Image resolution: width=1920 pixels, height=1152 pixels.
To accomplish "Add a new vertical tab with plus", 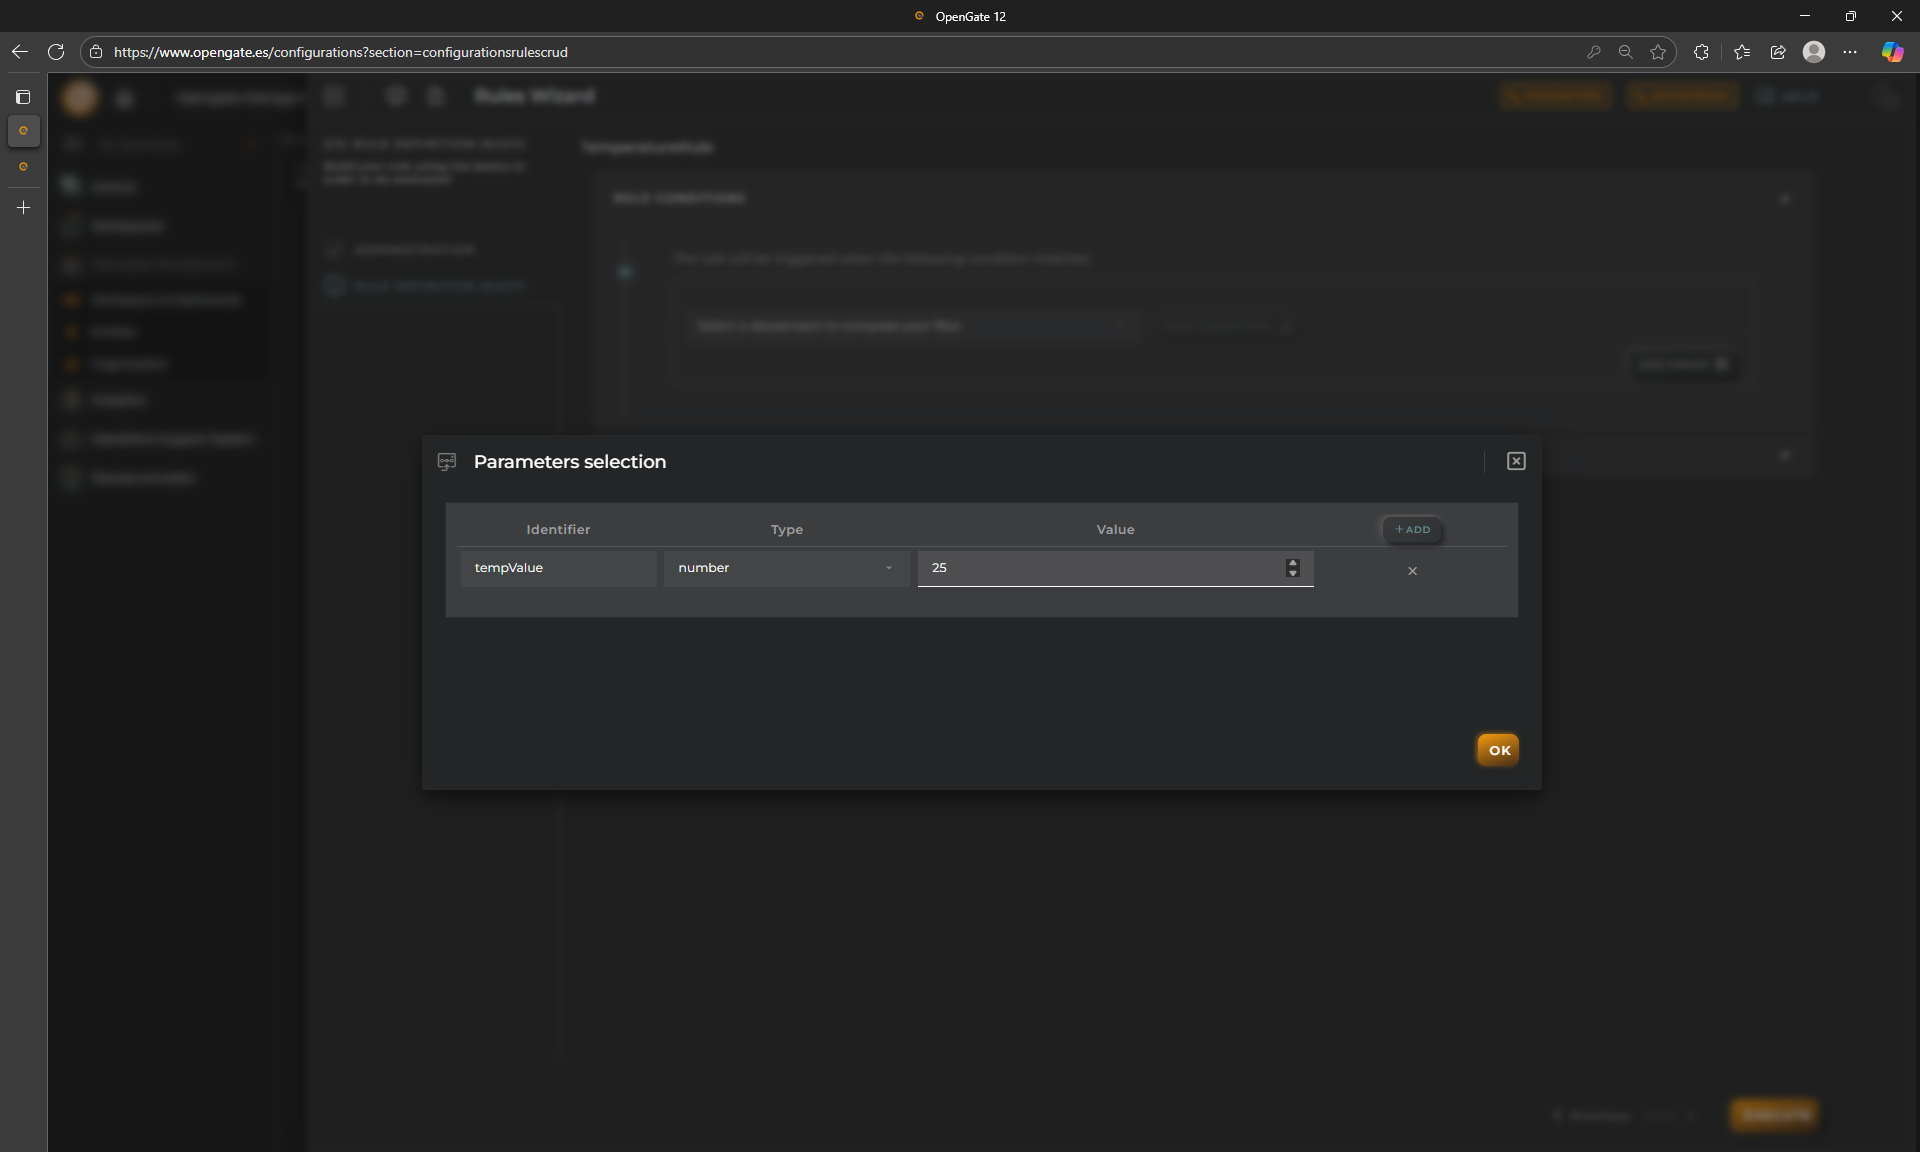I will tap(24, 208).
